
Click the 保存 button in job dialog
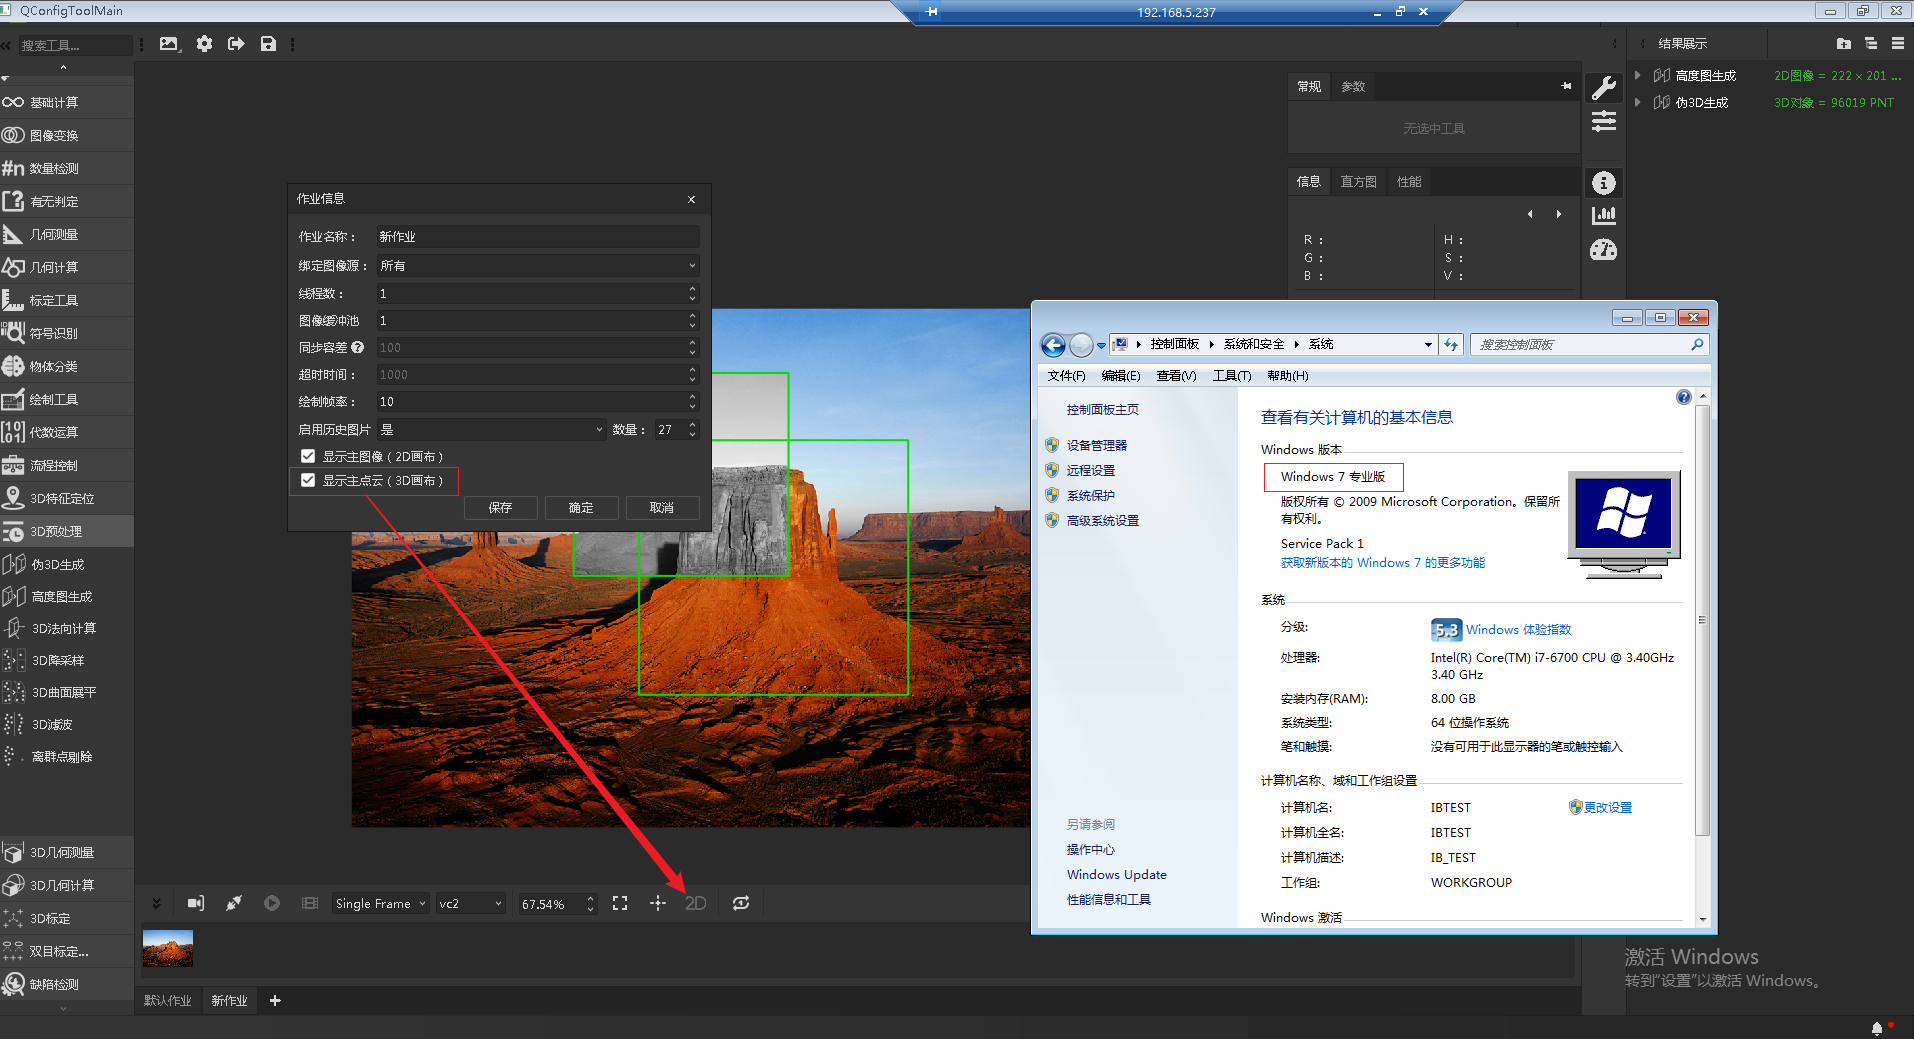[x=500, y=508]
